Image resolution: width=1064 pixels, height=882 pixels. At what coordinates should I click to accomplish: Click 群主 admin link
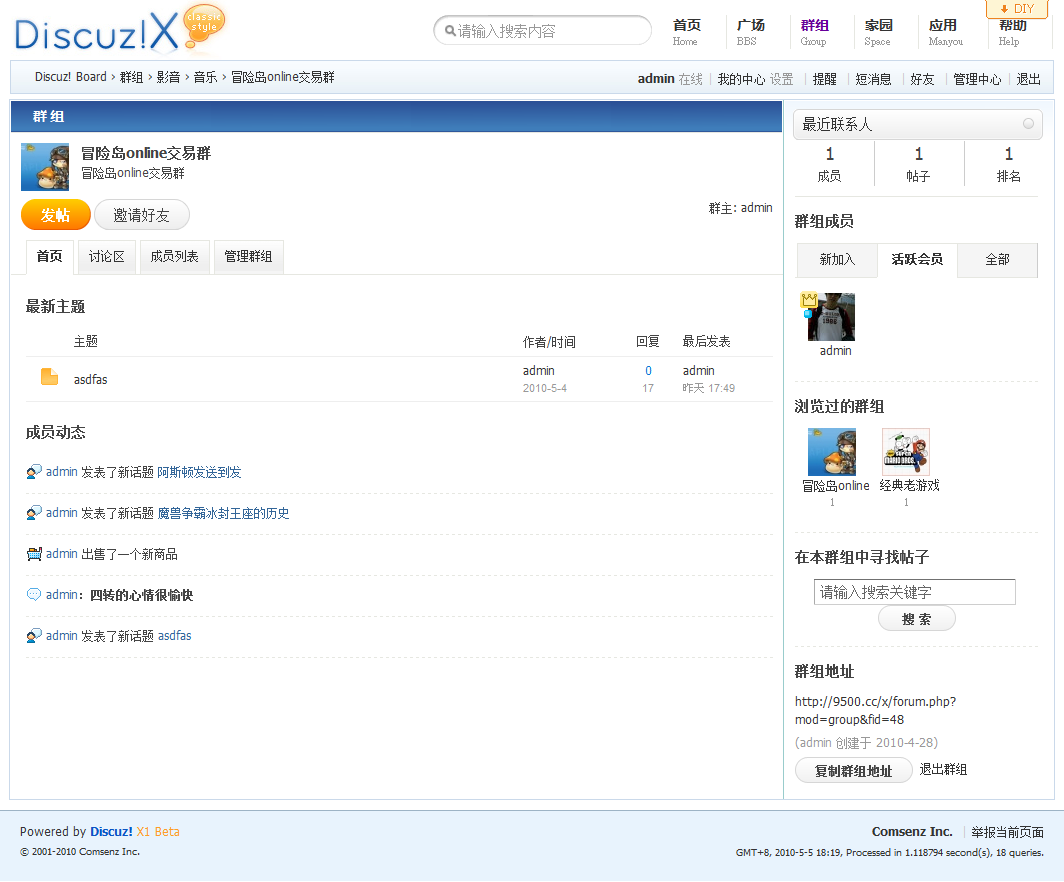click(757, 208)
